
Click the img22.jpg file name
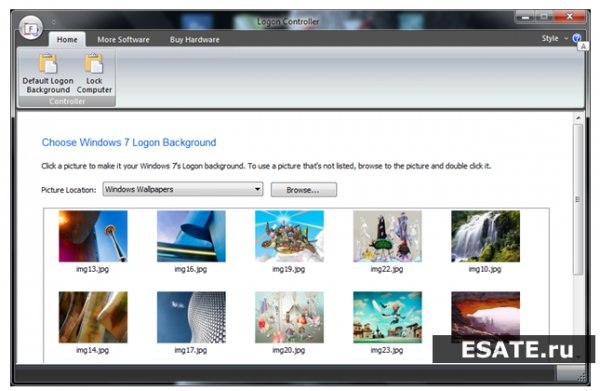tap(387, 269)
